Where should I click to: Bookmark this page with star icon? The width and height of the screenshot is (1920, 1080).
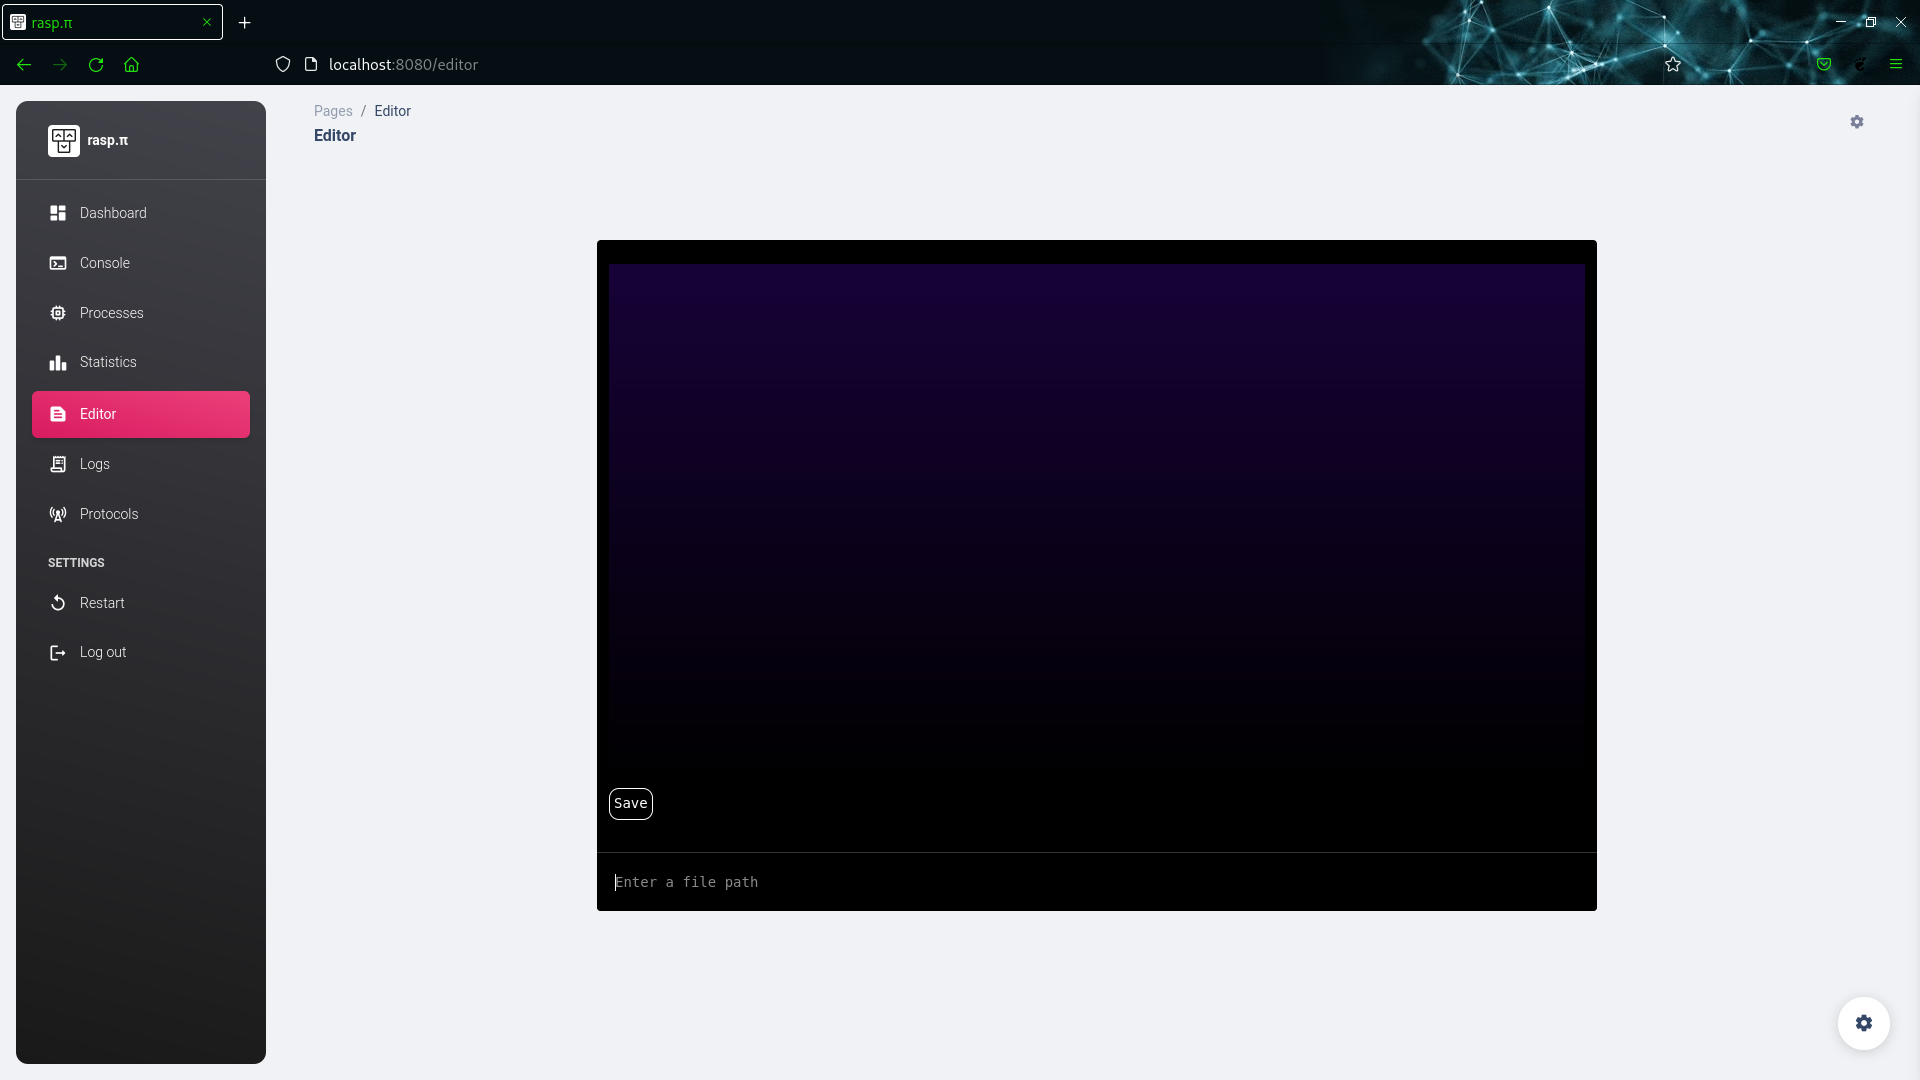click(1673, 64)
